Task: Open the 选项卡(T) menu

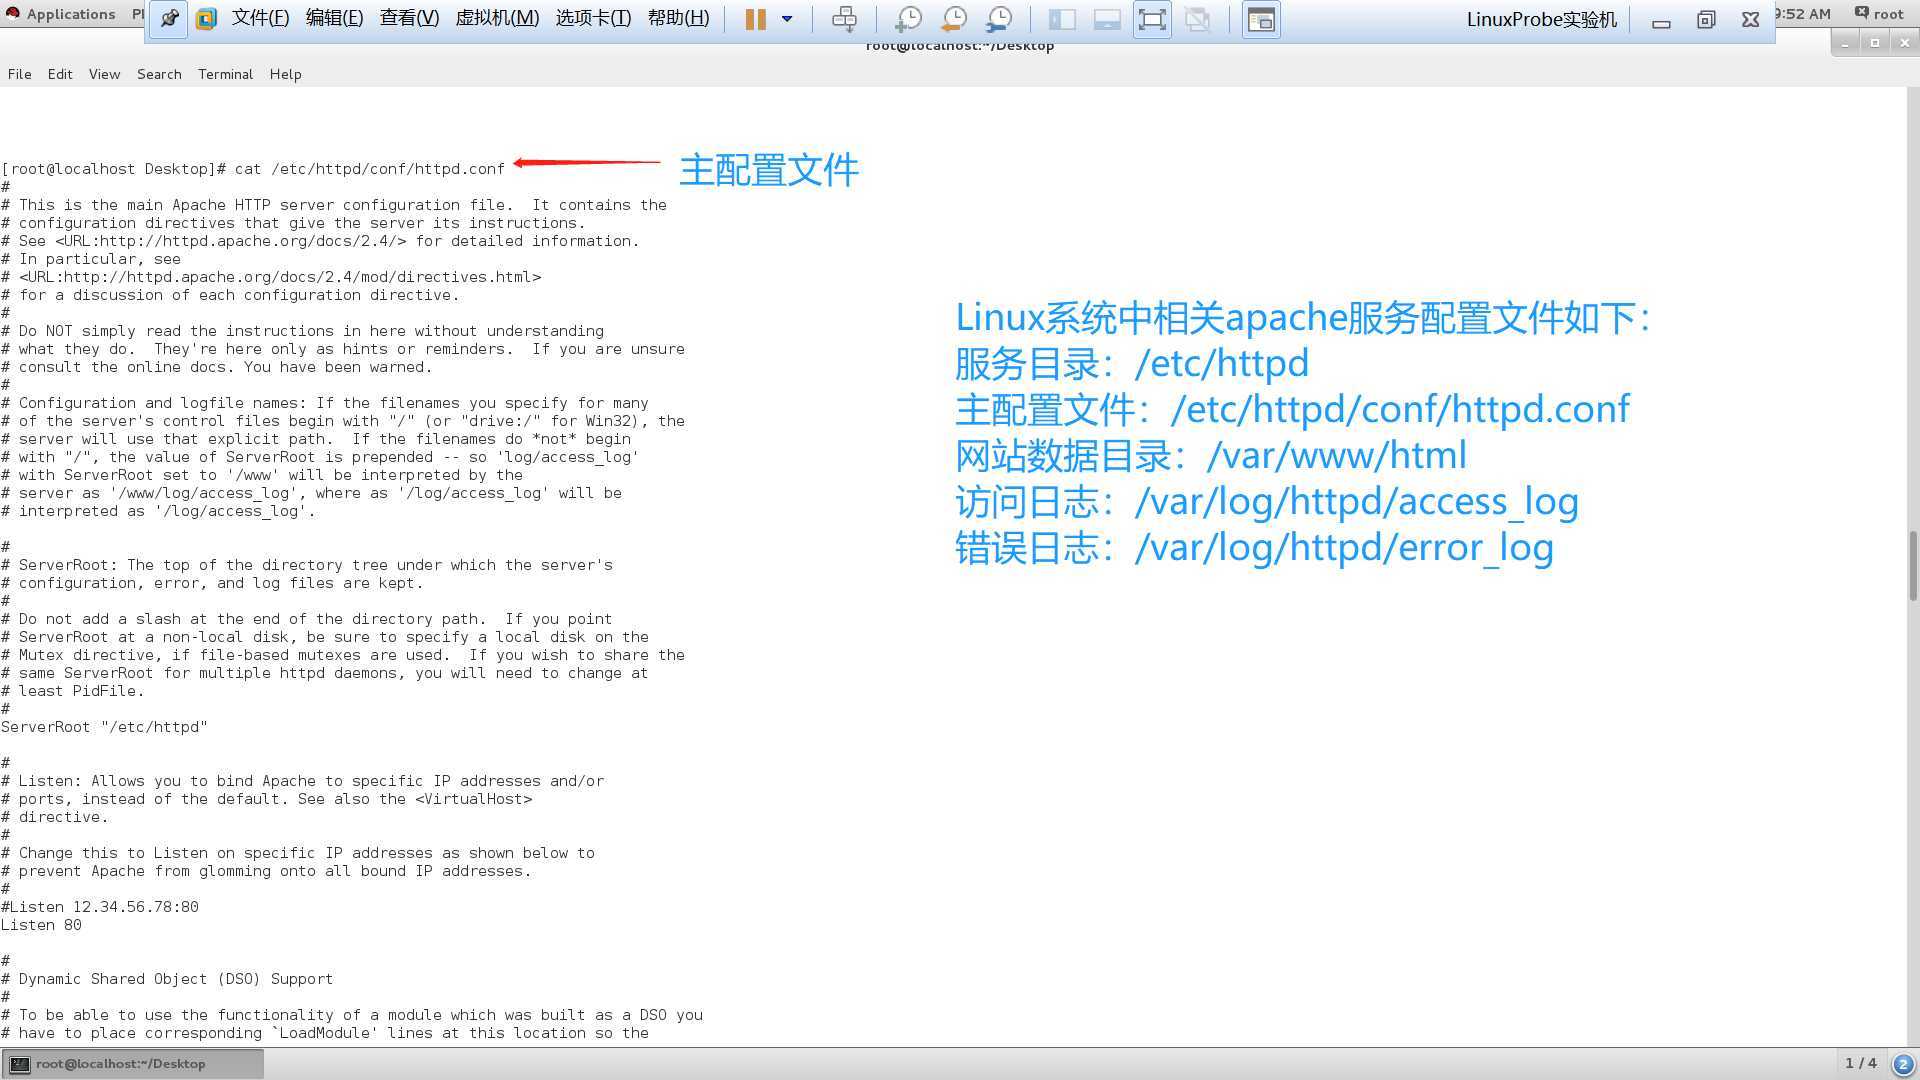Action: 593,19
